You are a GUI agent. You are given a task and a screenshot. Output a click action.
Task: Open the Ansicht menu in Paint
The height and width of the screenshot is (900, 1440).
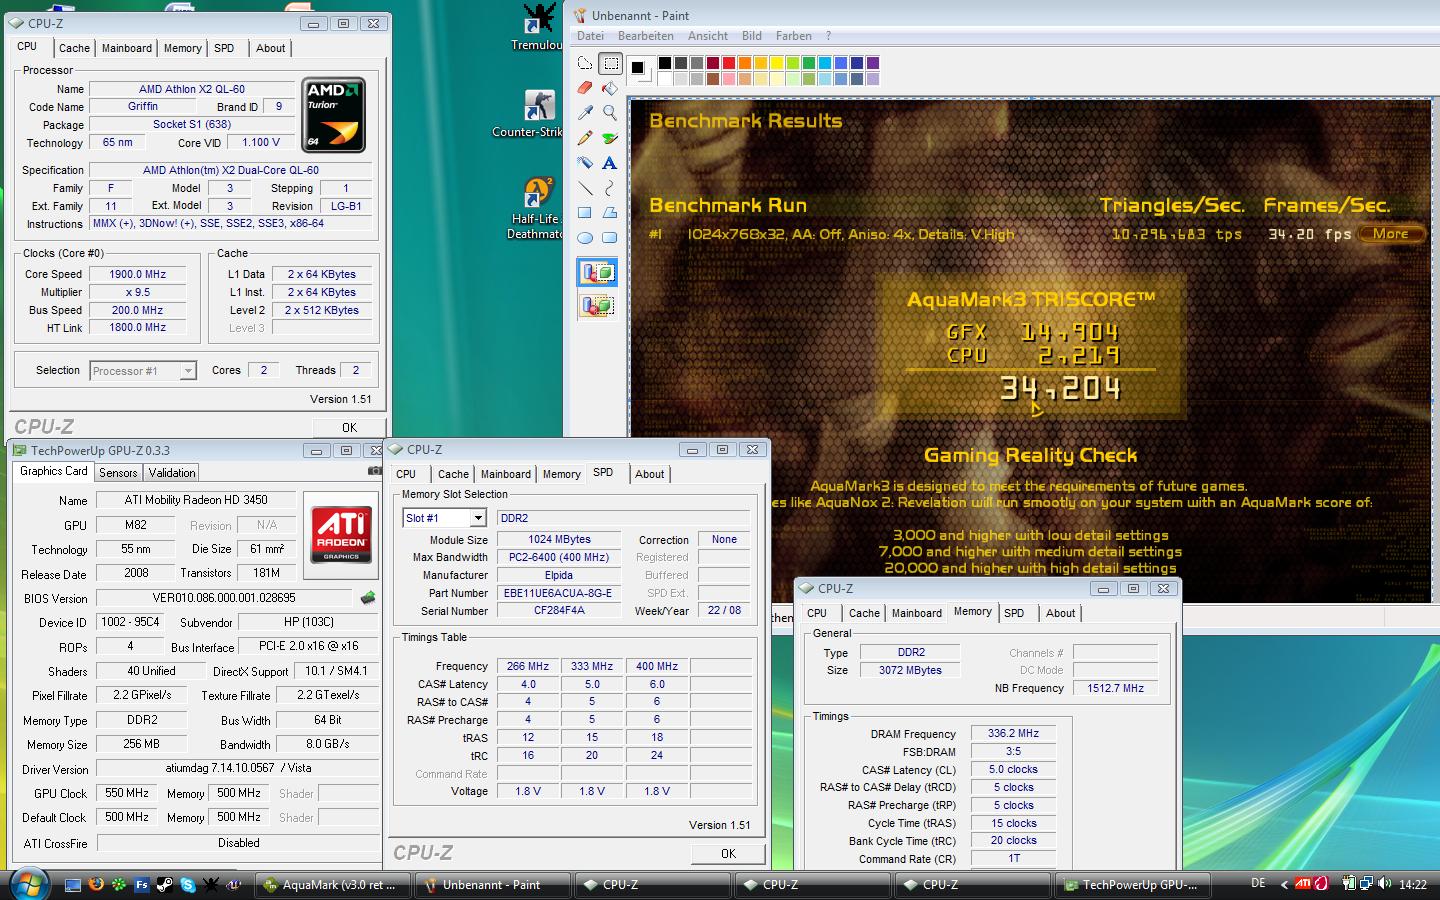pos(708,36)
